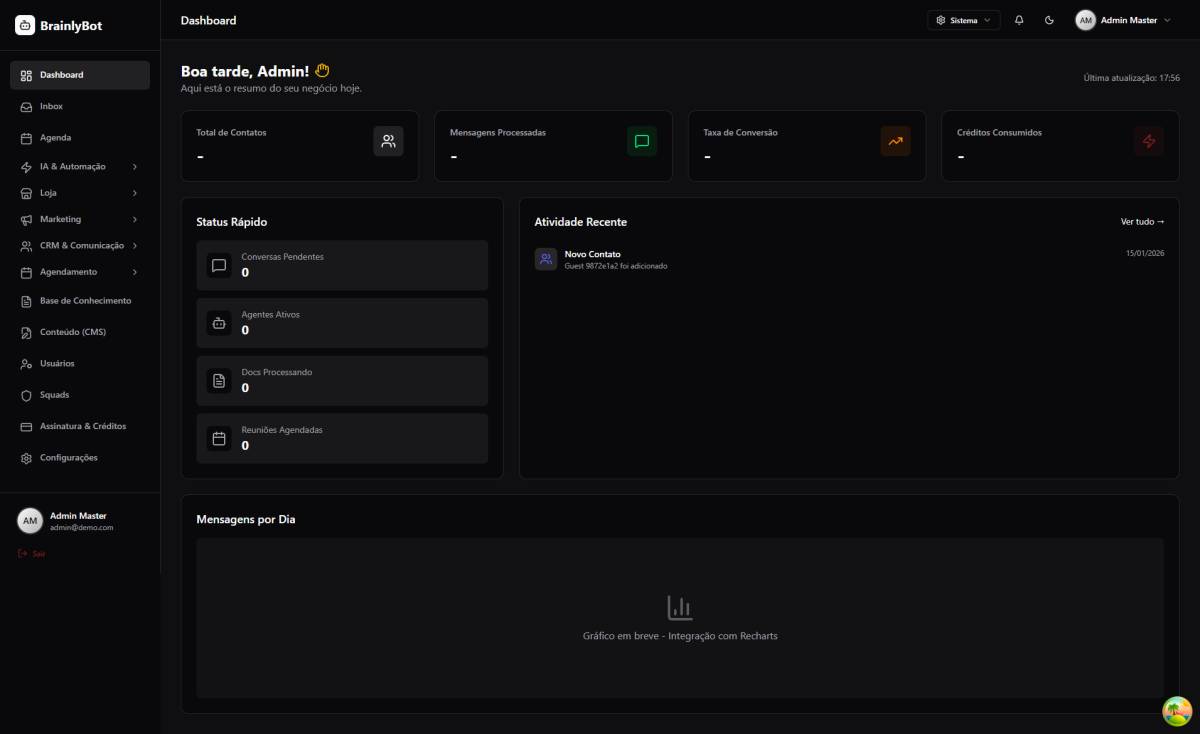1200x734 pixels.
Task: Click the bar chart placeholder icon
Action: click(680, 607)
